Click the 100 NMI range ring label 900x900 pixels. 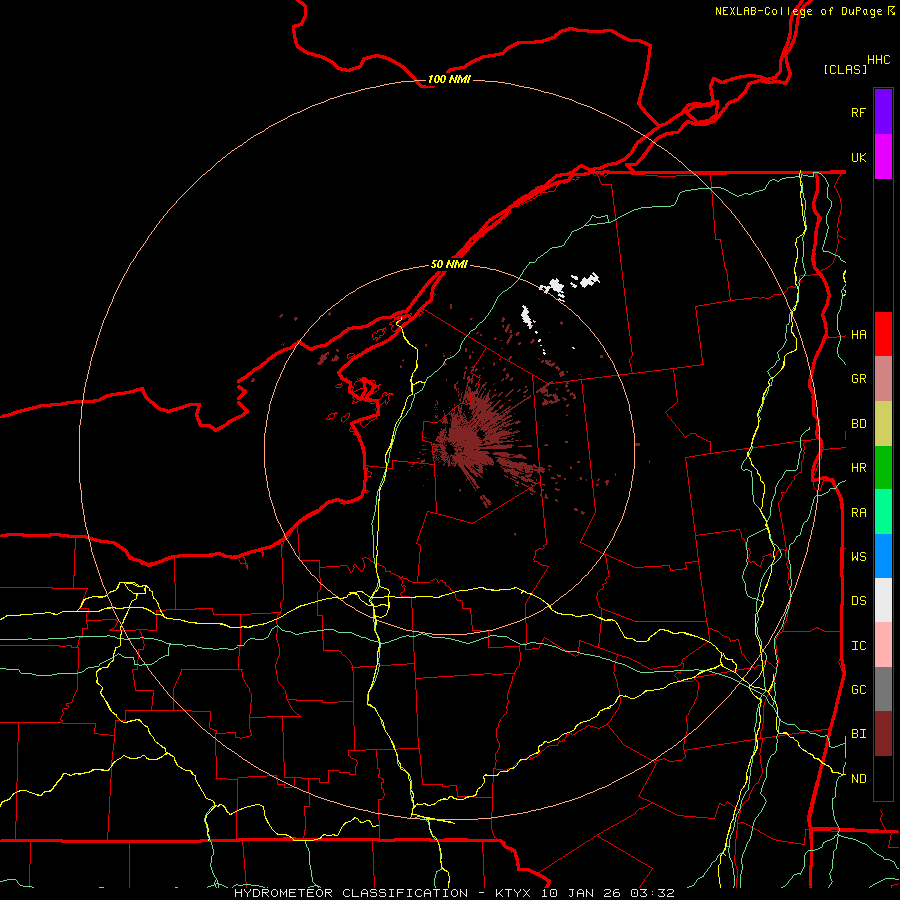tap(449, 79)
